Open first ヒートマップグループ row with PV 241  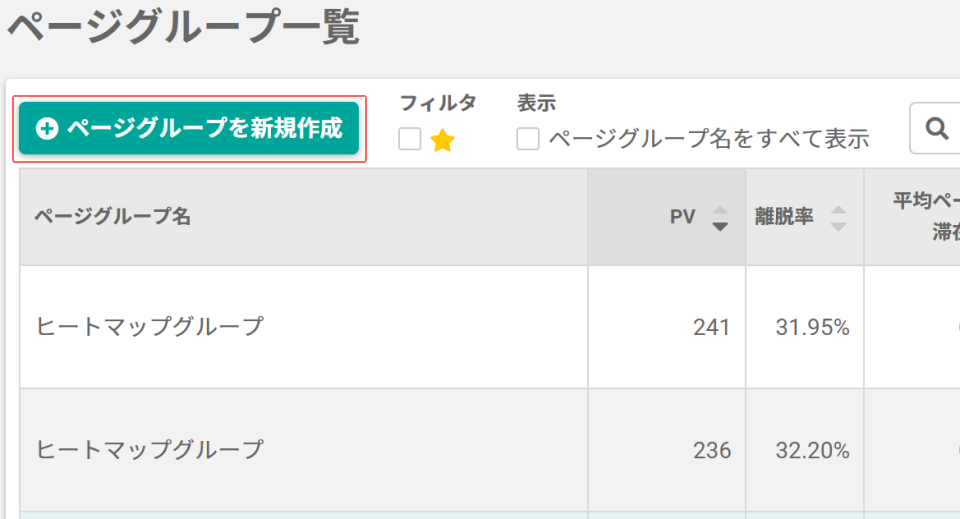[149, 327]
